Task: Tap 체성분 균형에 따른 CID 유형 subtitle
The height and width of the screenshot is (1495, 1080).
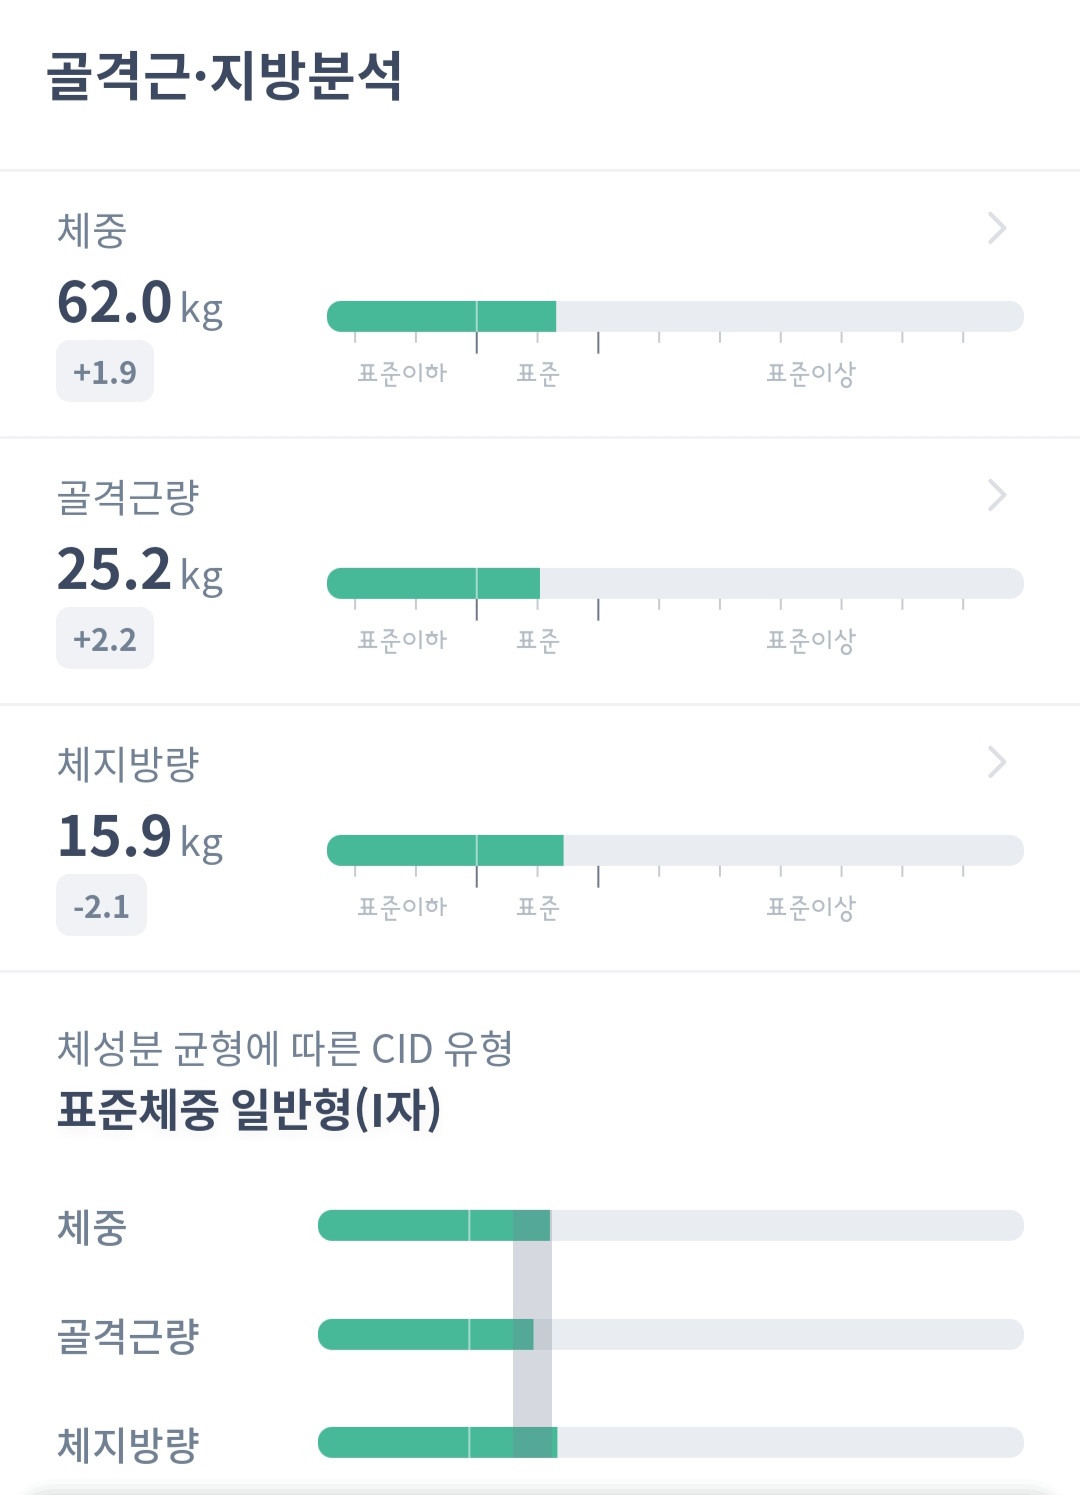Action: (x=285, y=1048)
